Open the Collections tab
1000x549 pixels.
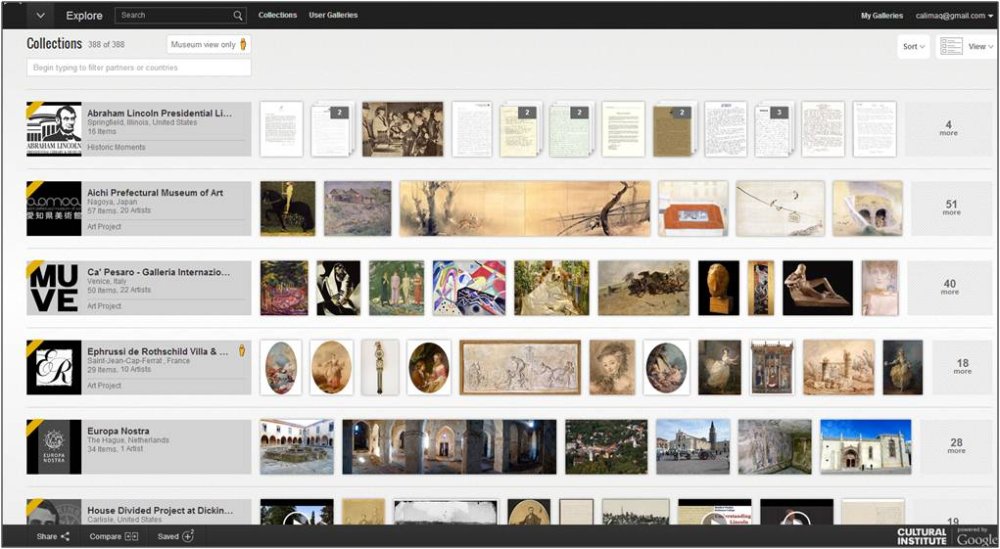click(277, 15)
